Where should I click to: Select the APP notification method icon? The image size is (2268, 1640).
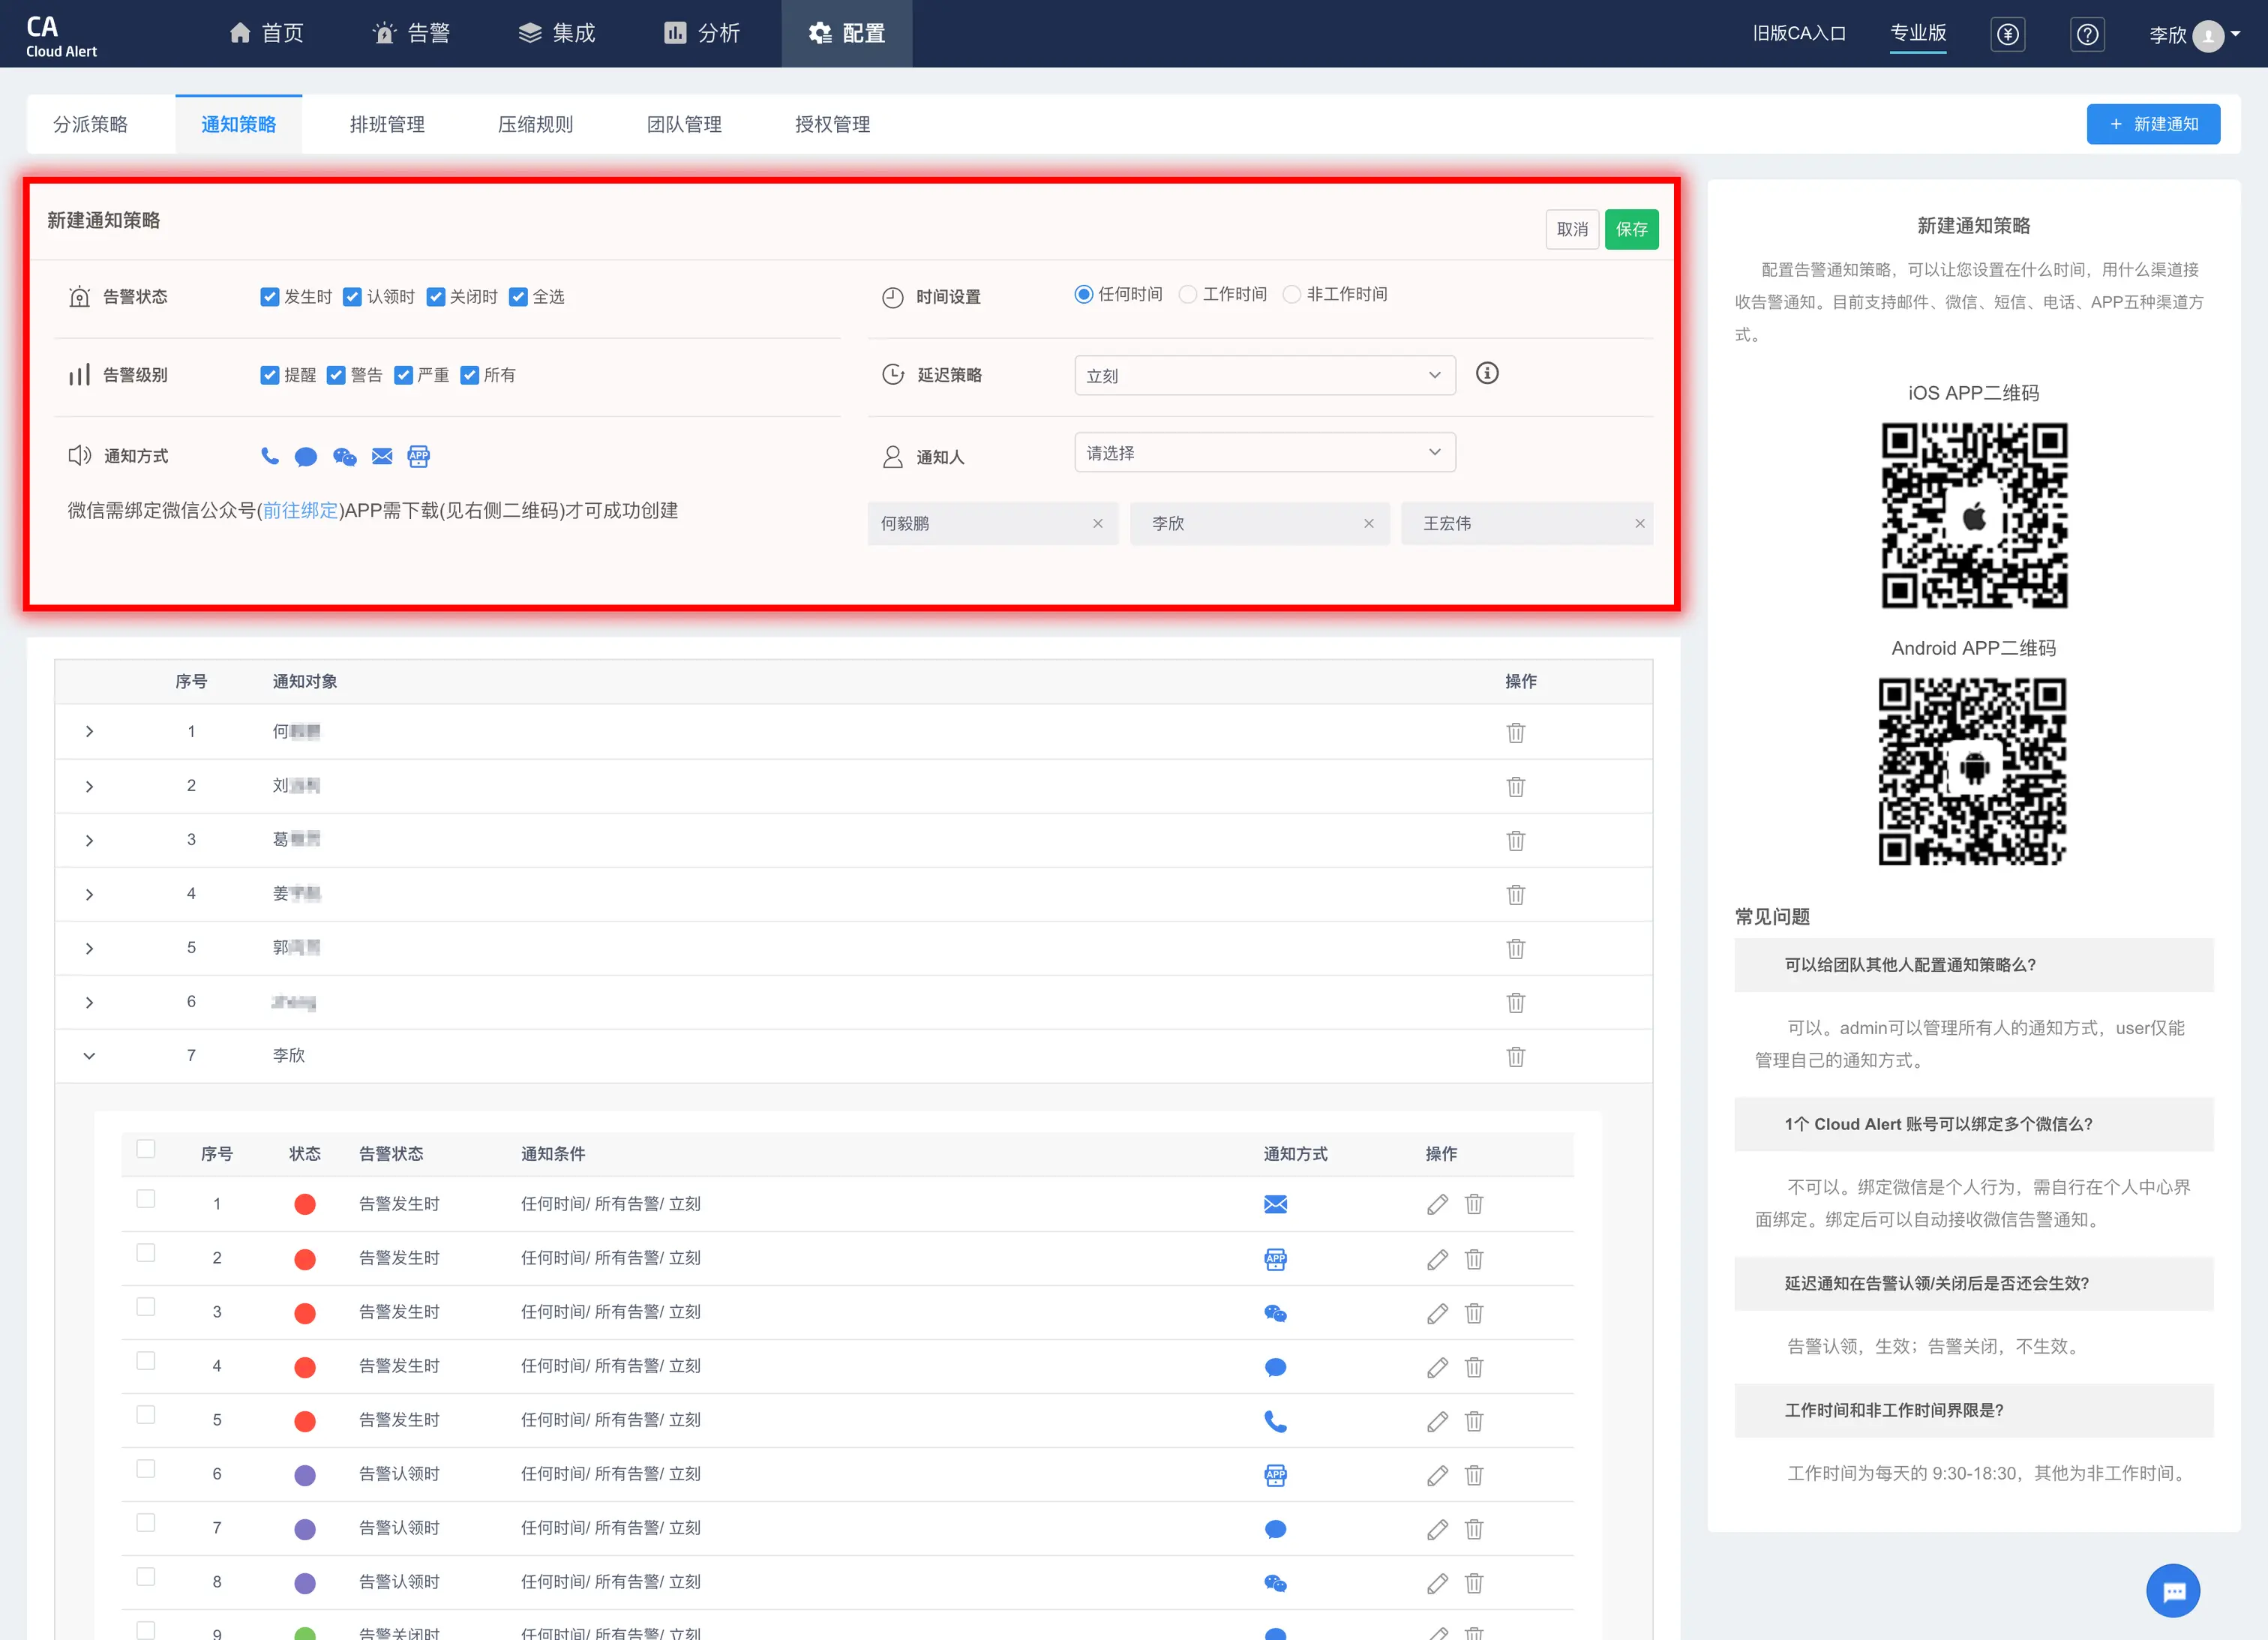(418, 457)
